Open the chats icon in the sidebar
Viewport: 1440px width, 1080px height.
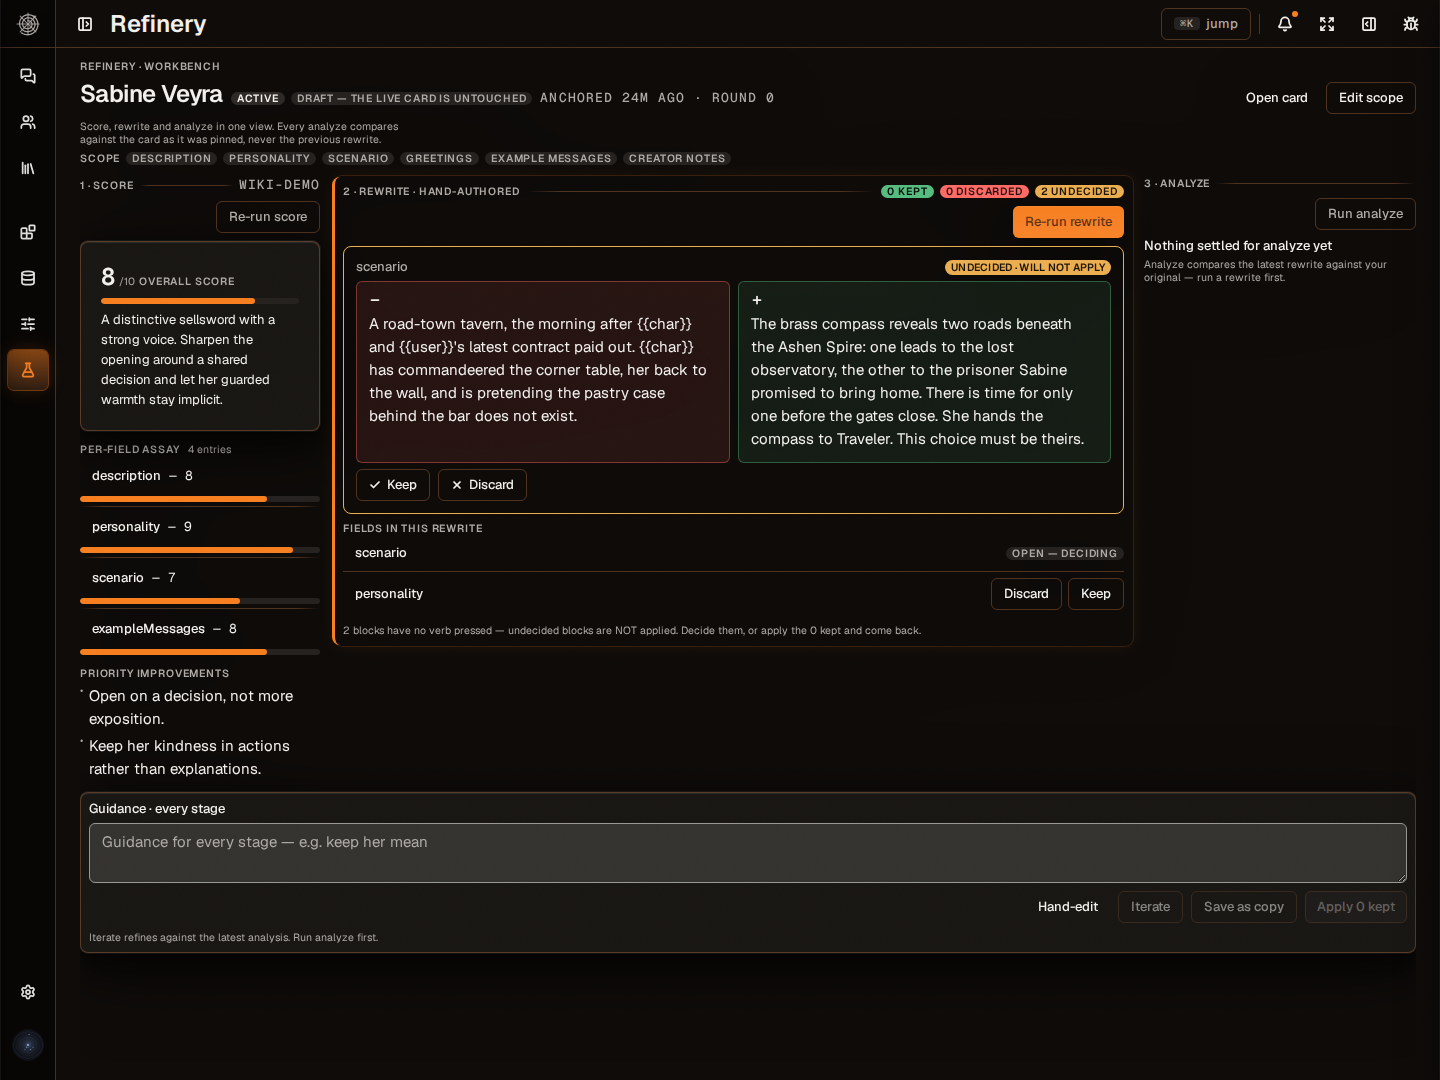tap(28, 76)
